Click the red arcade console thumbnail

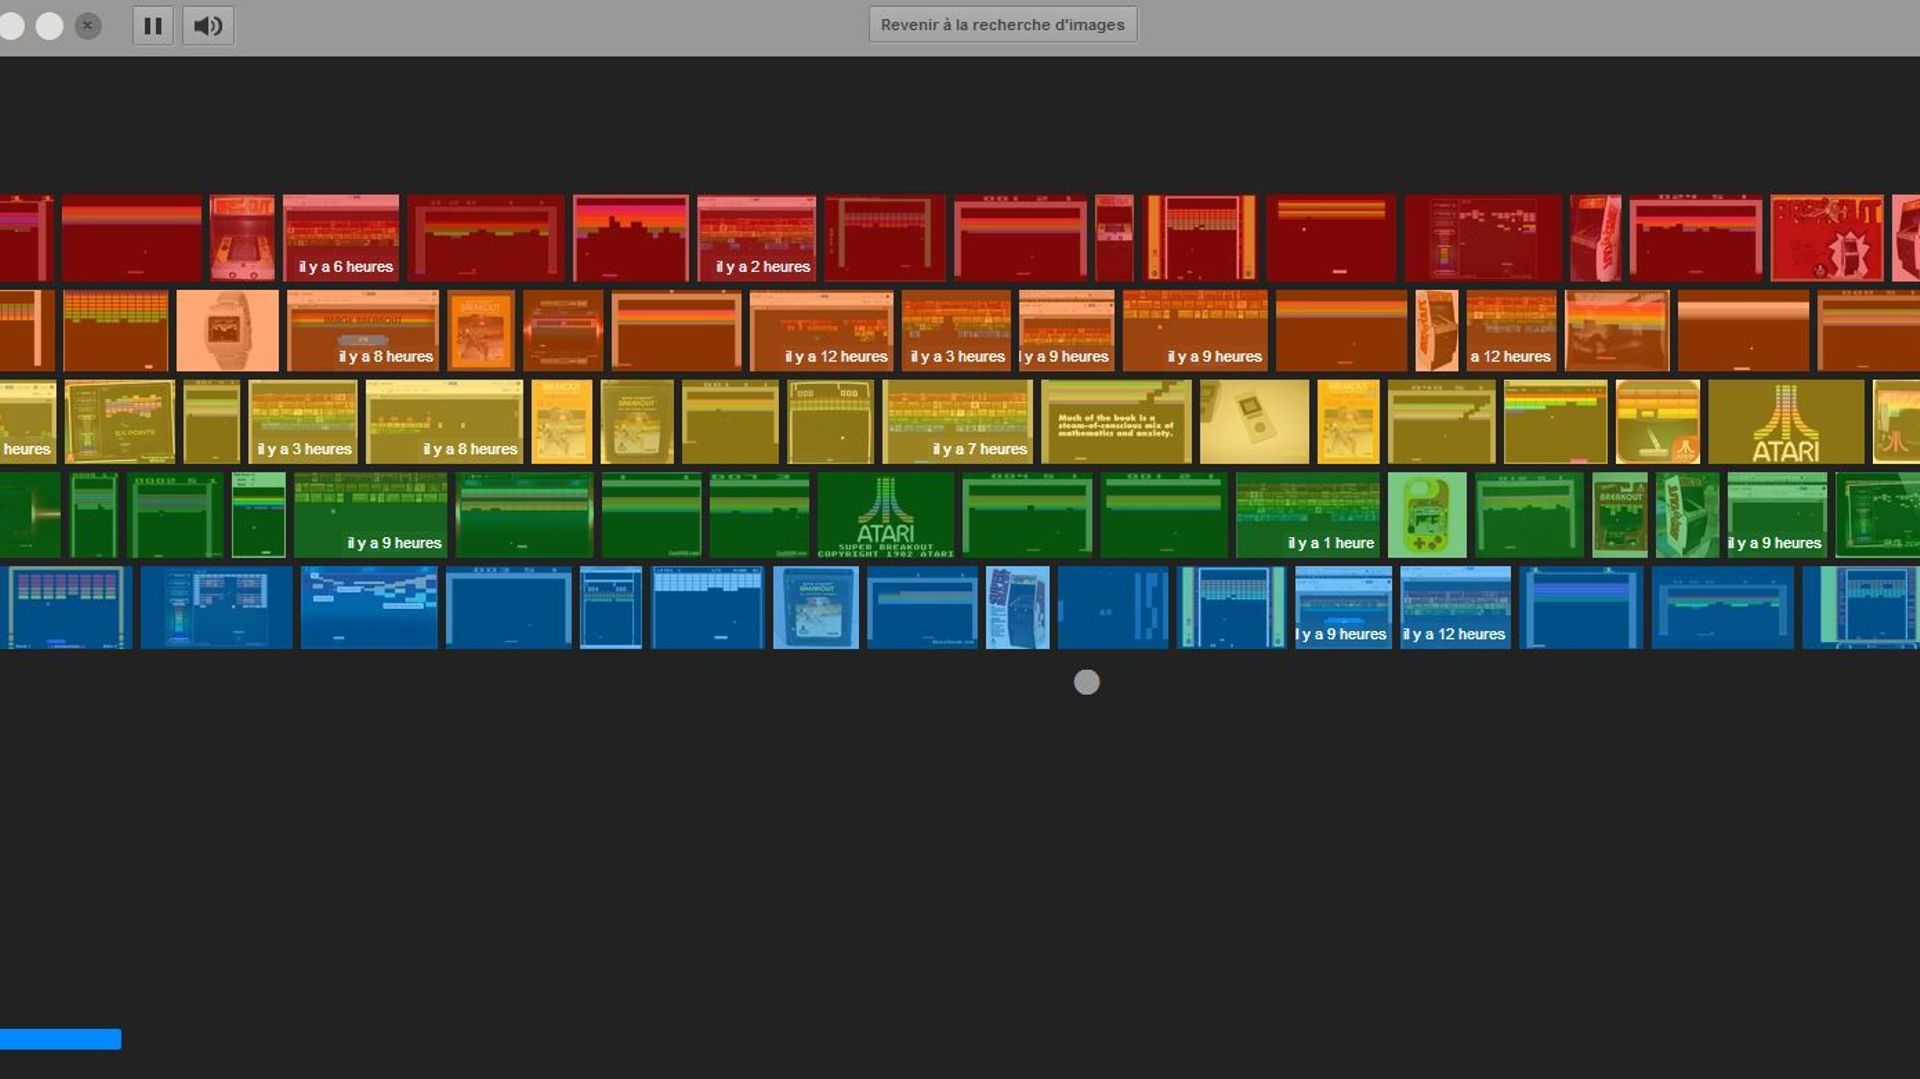[x=242, y=238]
